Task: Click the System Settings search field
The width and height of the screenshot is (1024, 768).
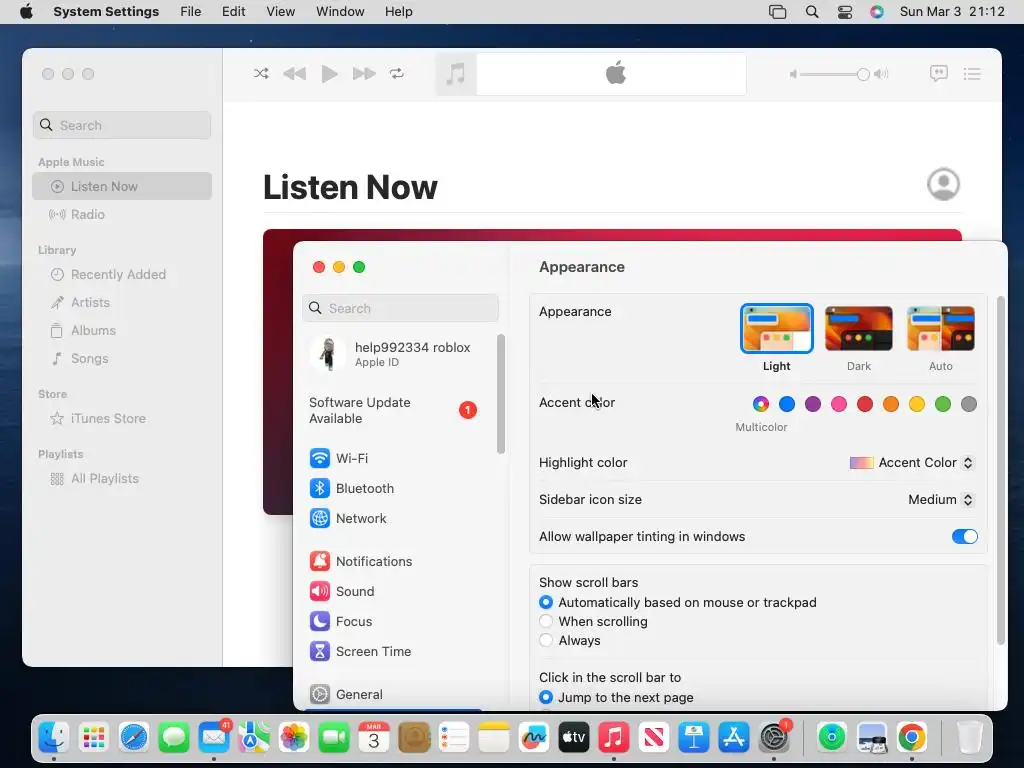Action: [x=400, y=308]
